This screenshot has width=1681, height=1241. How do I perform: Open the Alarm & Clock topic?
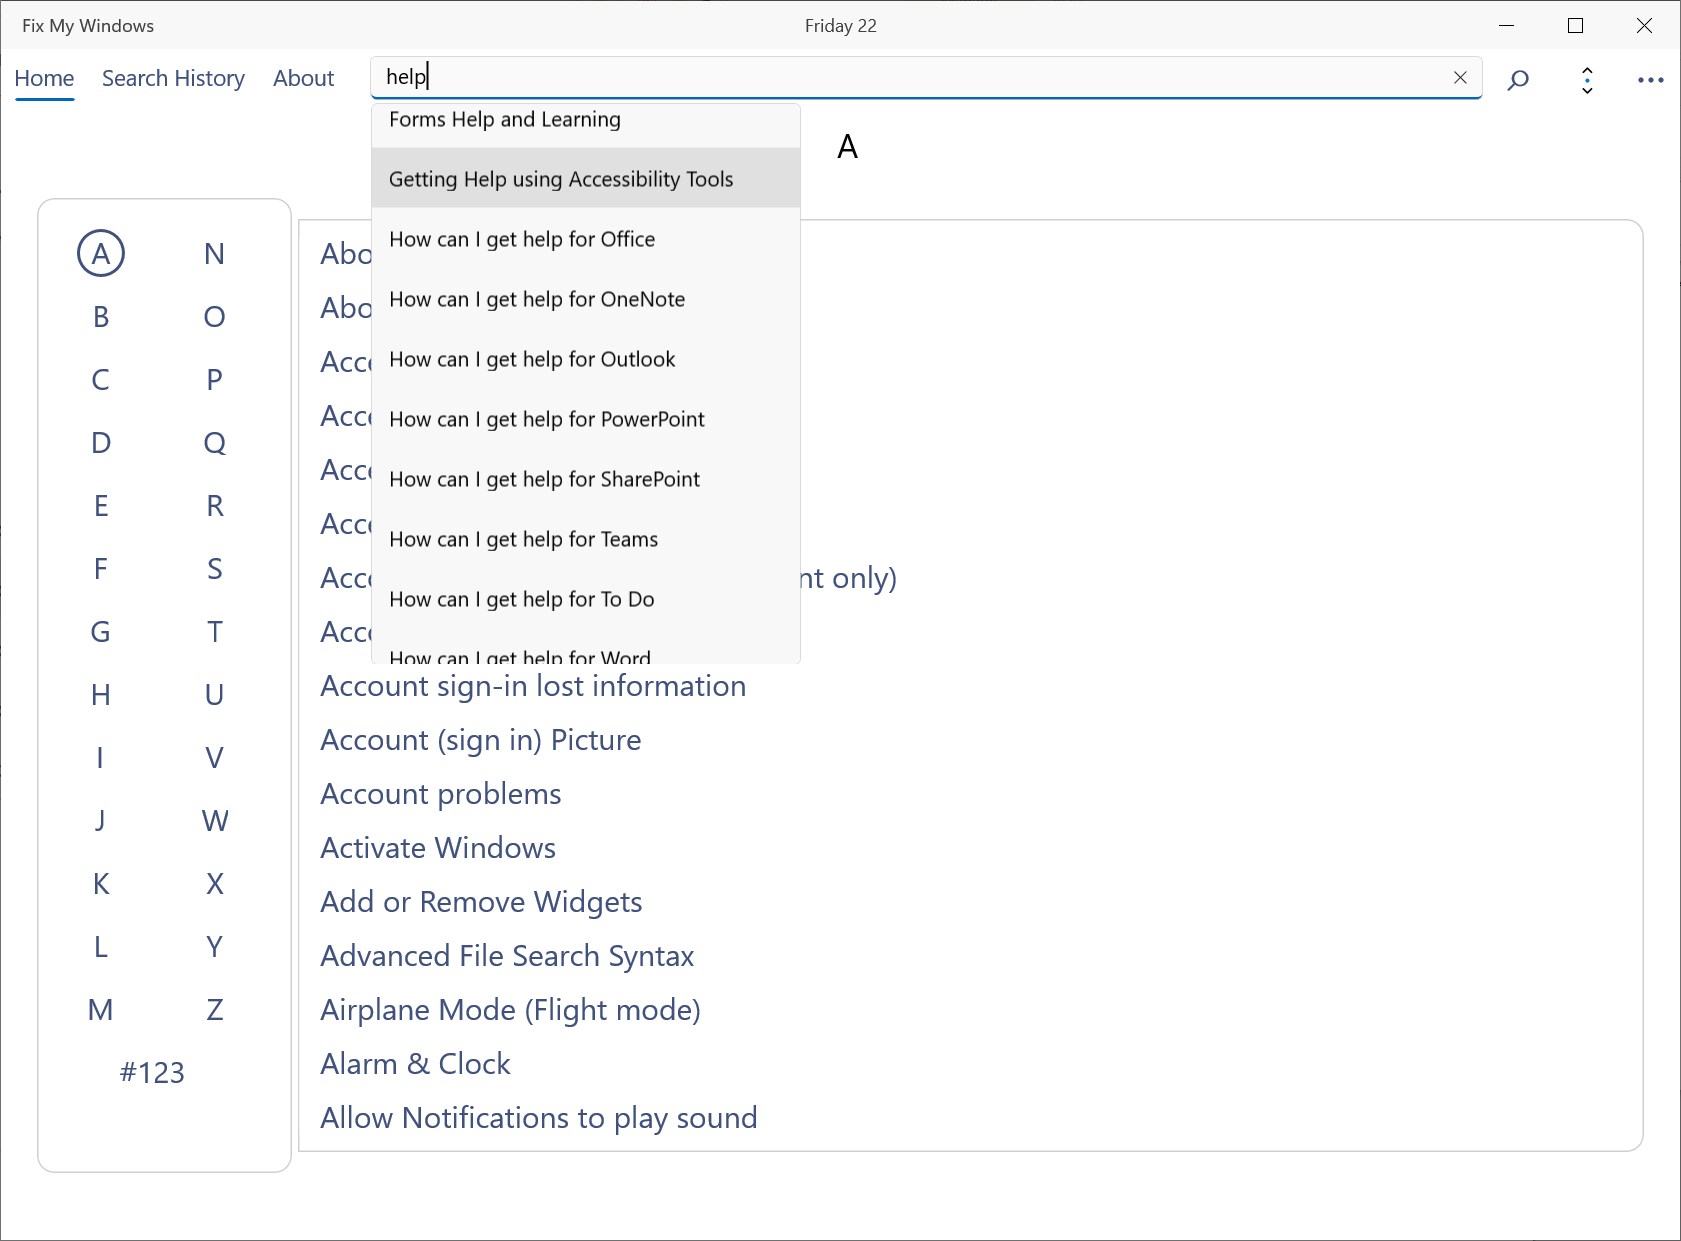(x=415, y=1064)
